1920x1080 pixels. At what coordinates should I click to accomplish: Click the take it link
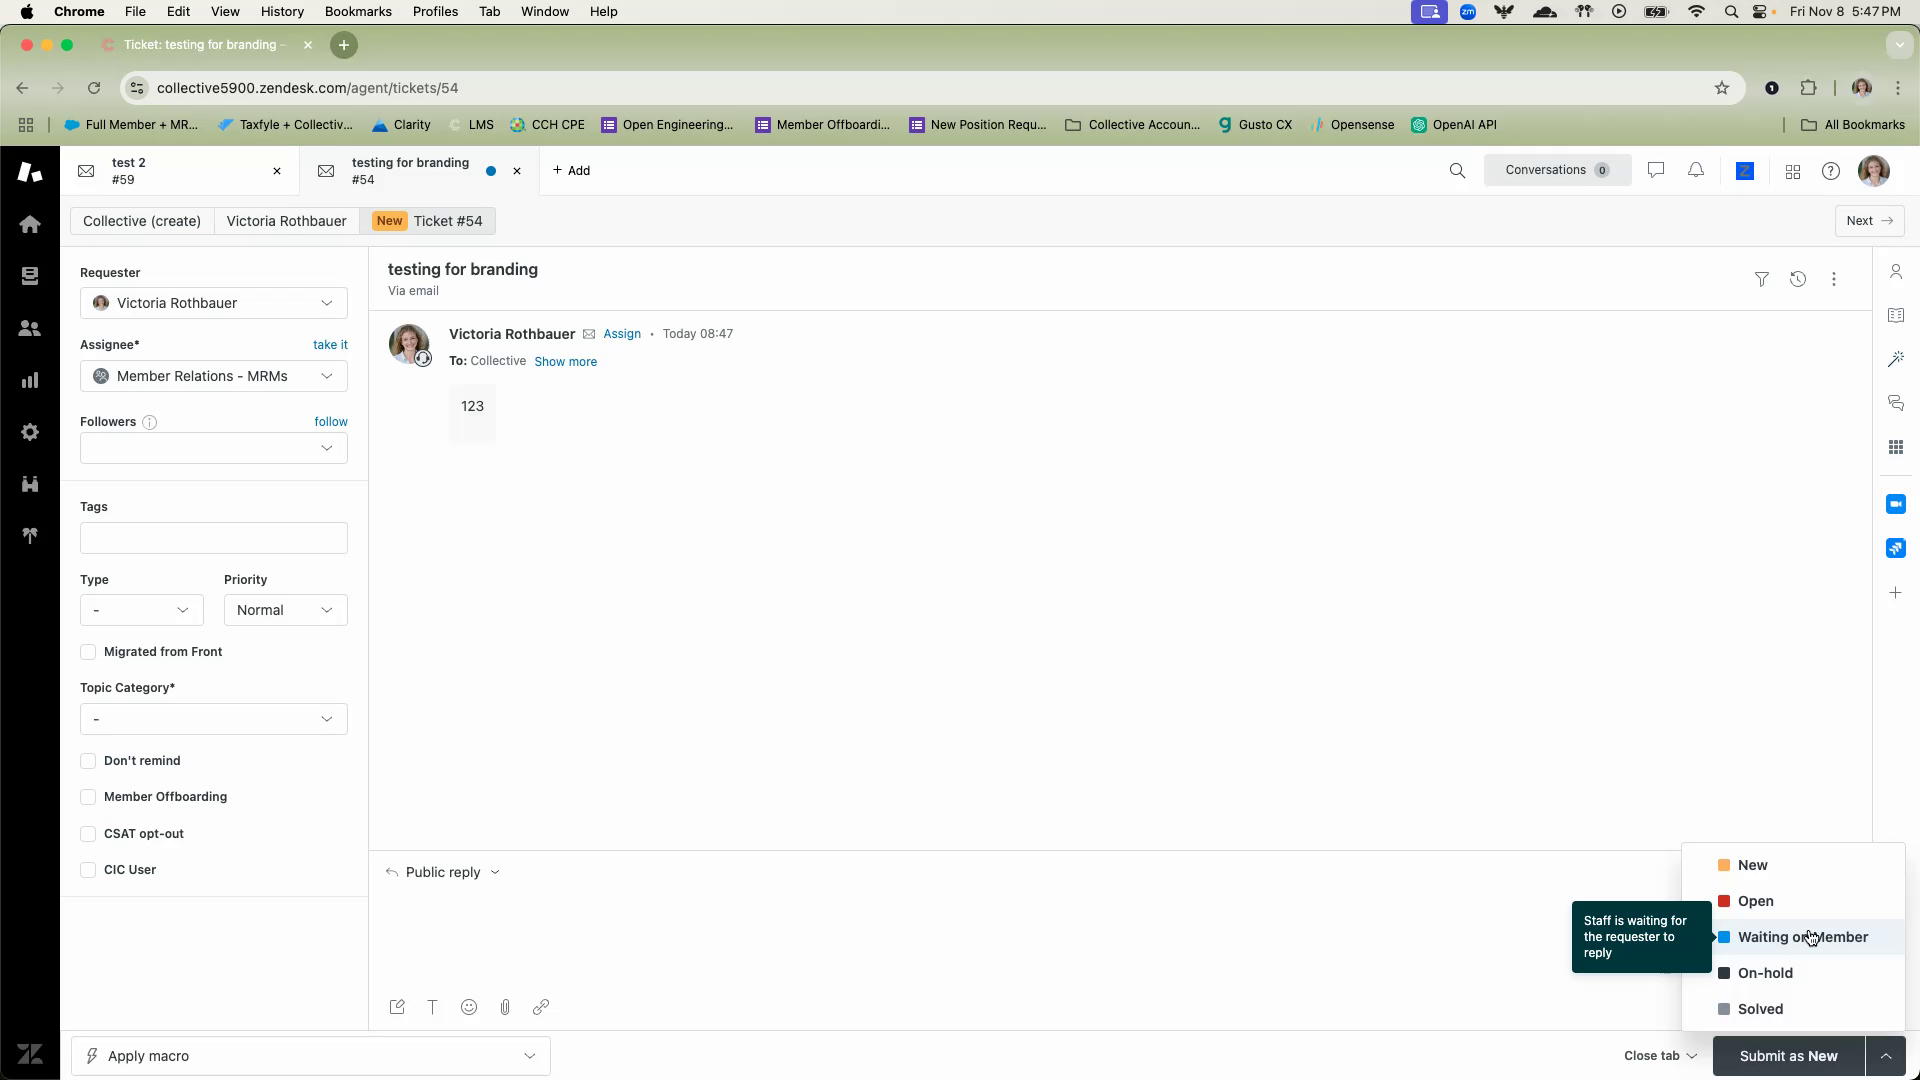(x=330, y=345)
